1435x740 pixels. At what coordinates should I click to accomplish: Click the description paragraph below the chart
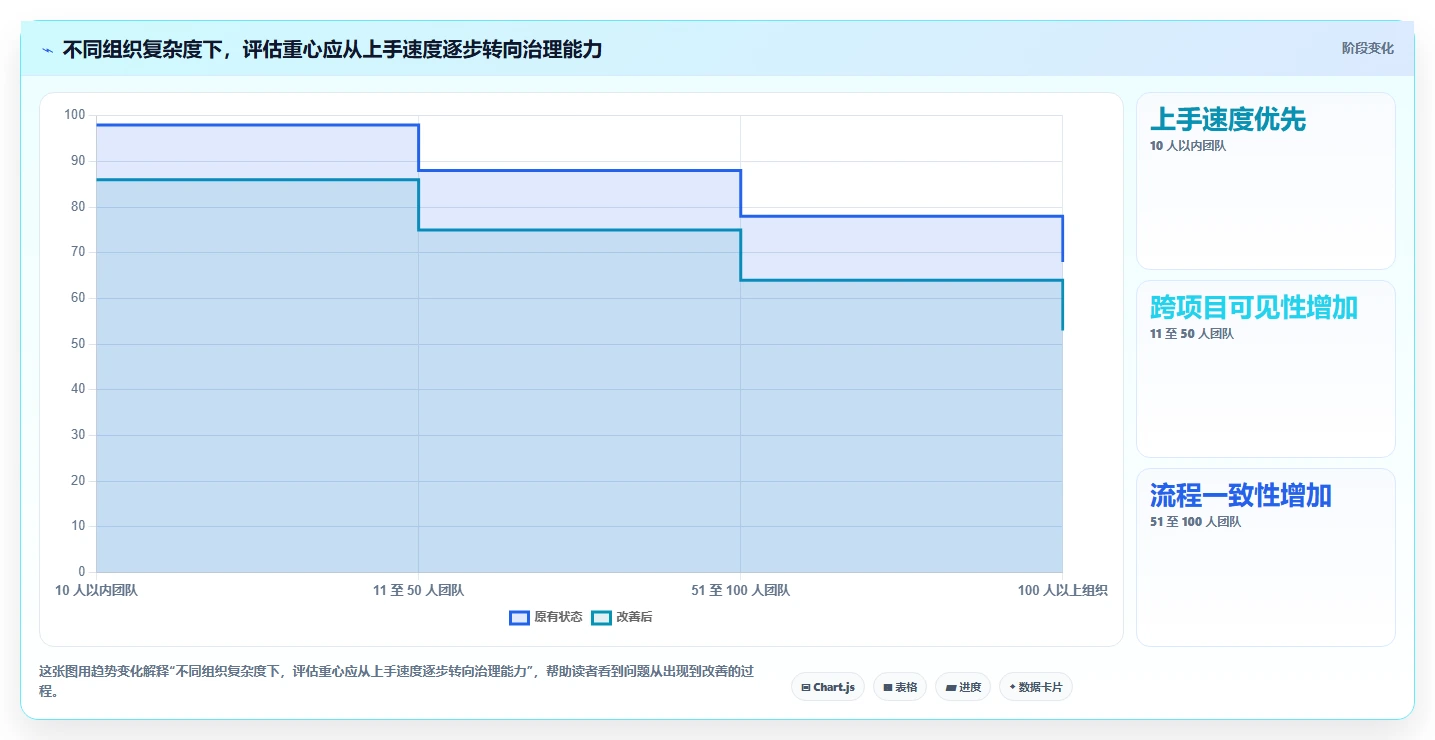coord(396,682)
